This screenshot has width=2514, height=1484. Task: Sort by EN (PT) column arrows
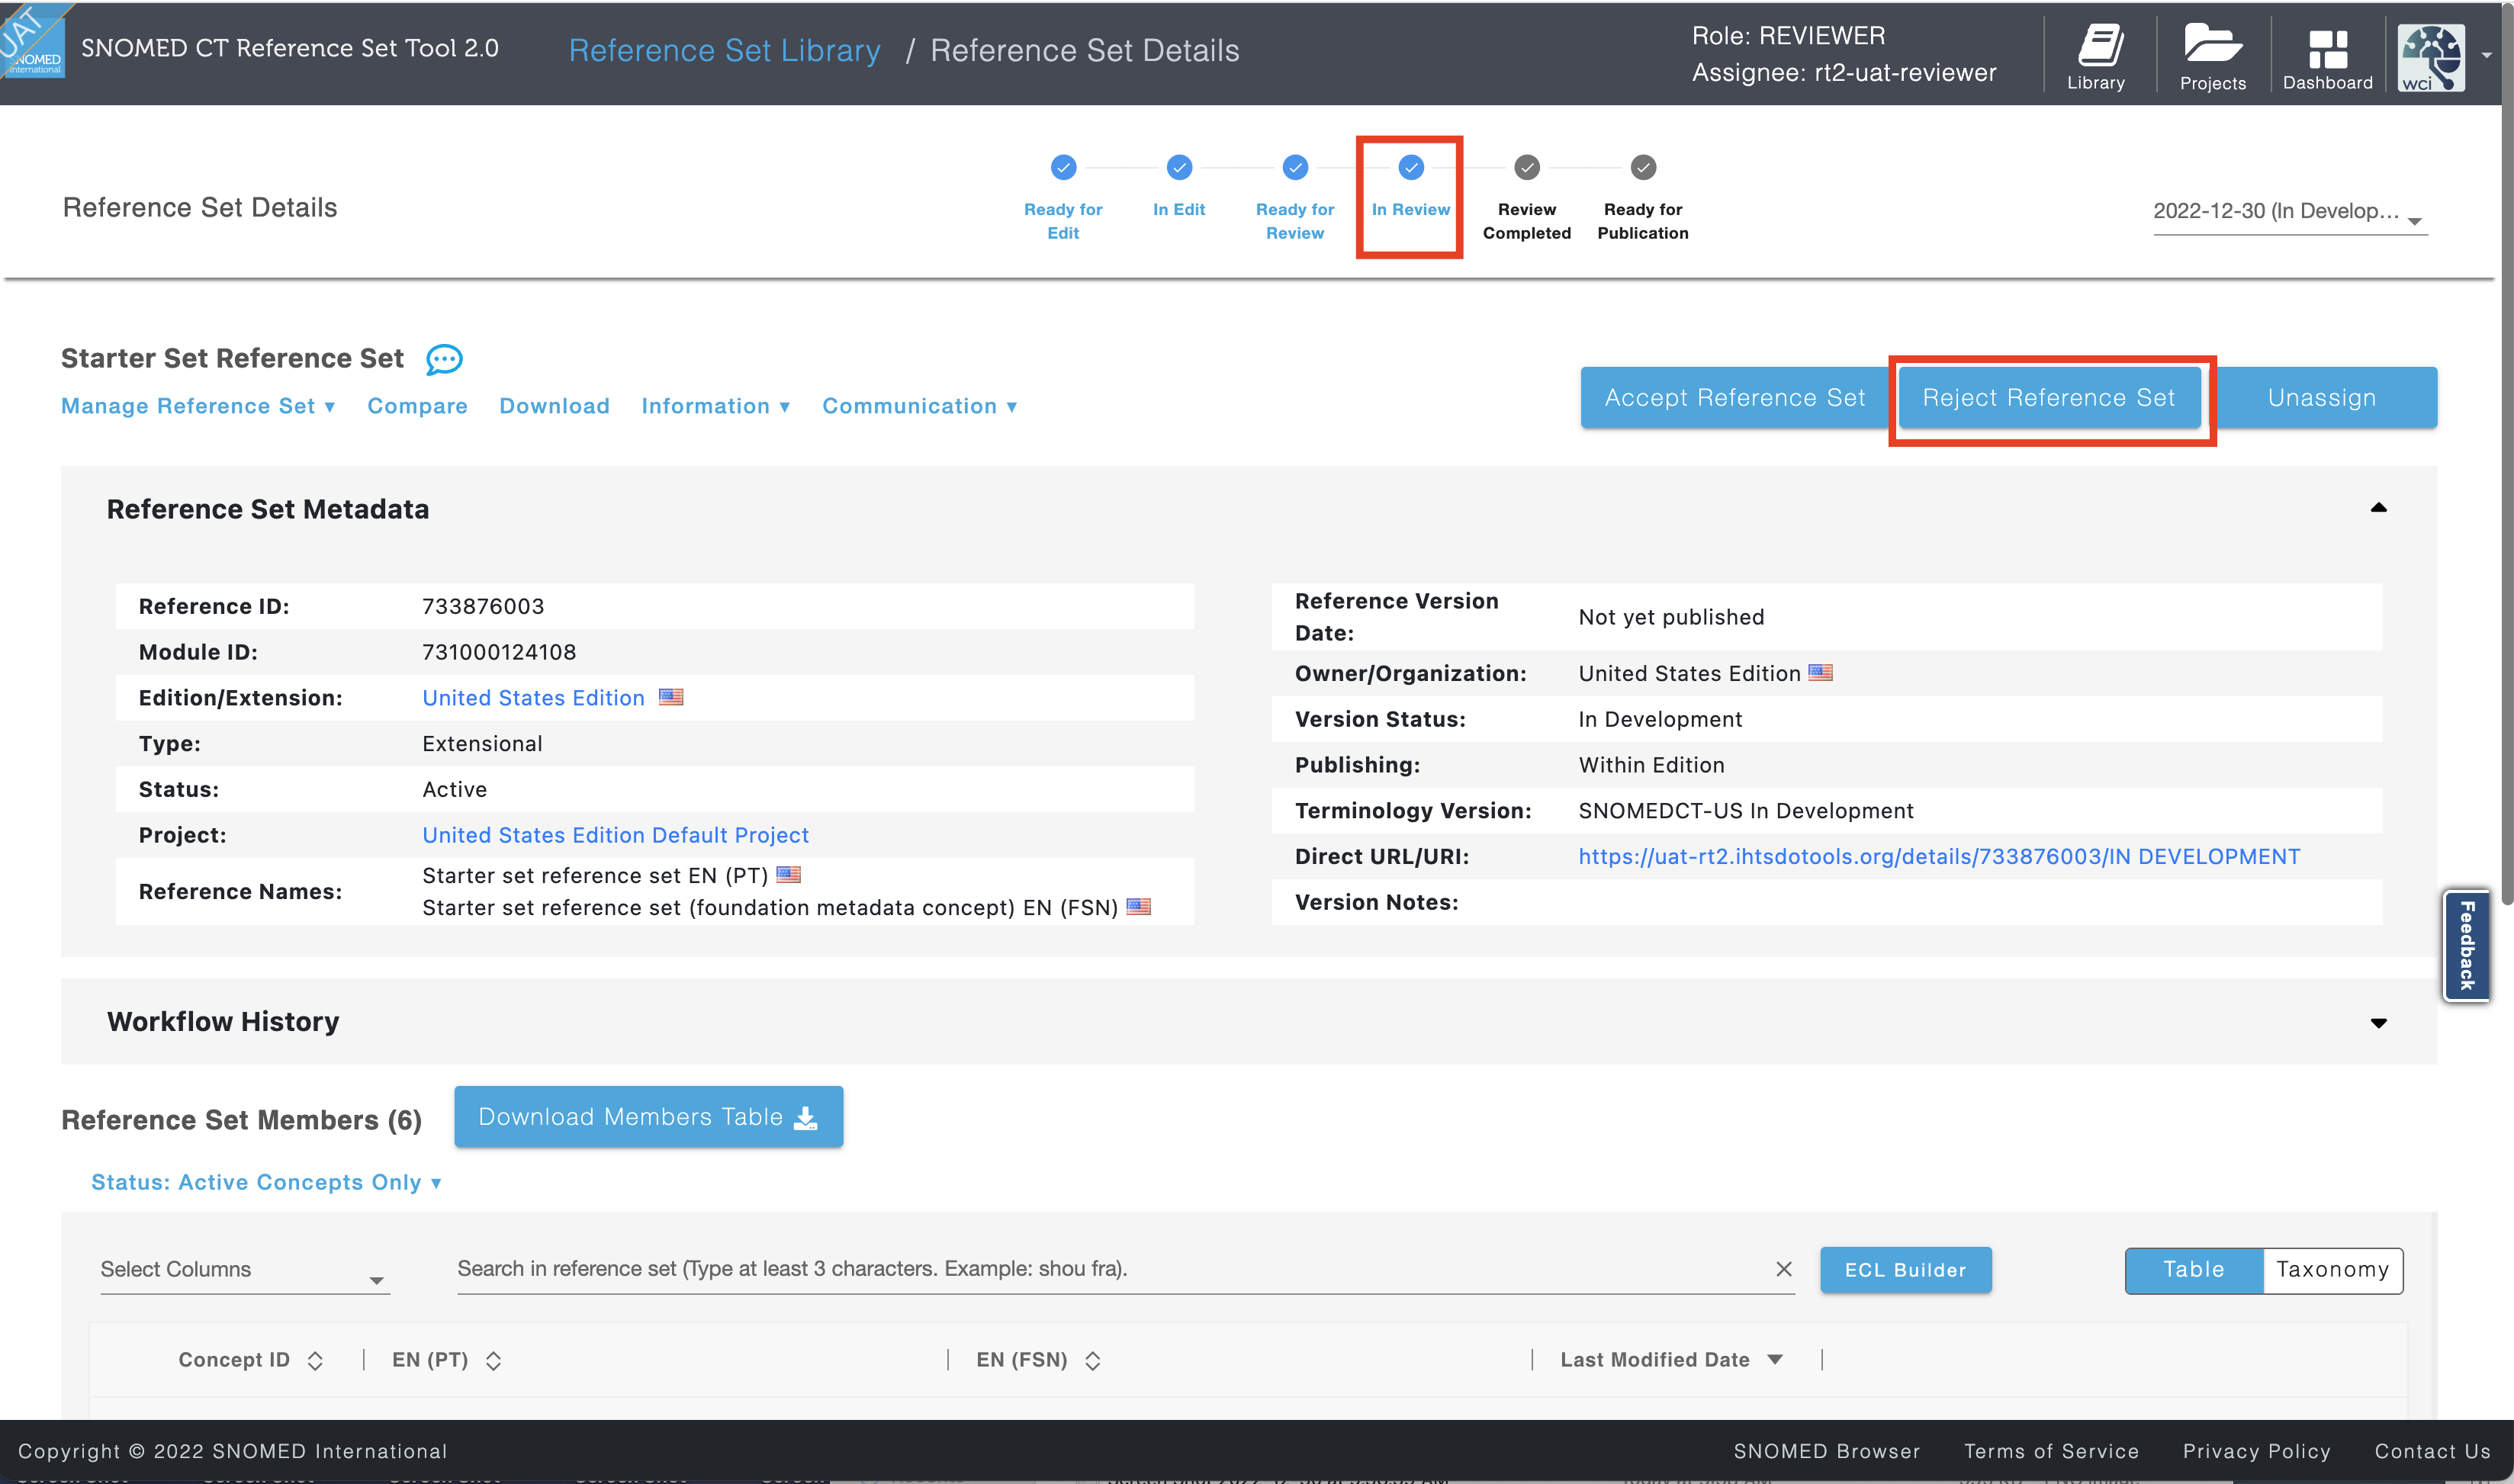pyautogui.click(x=493, y=1361)
